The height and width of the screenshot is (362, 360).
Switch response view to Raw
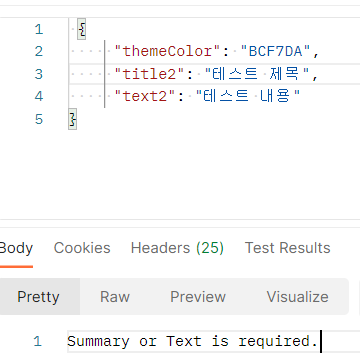[115, 297]
